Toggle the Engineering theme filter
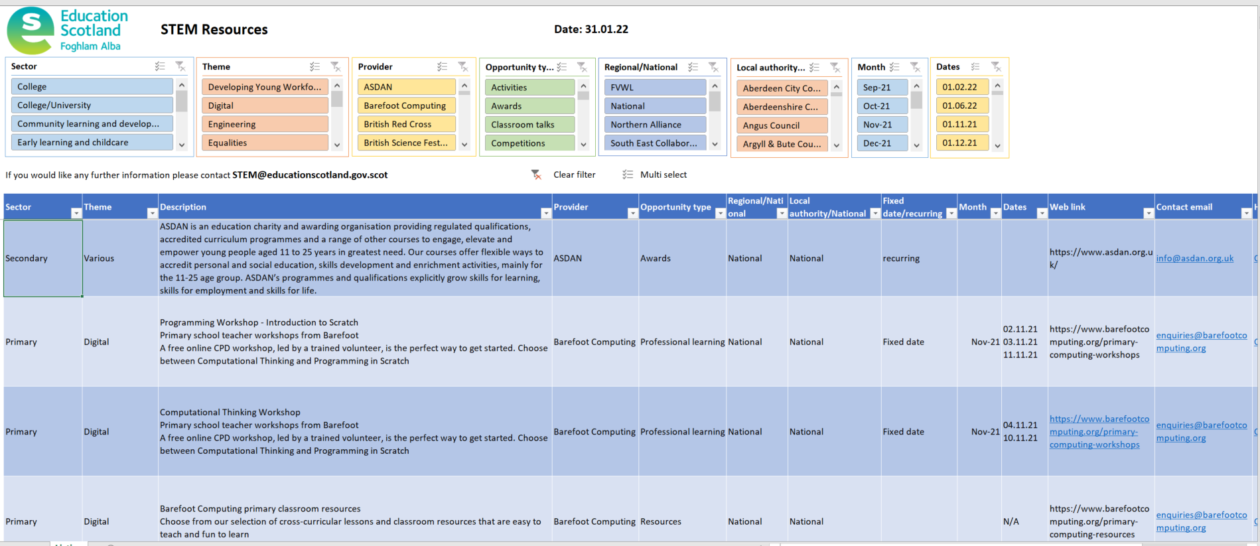Screen dimensions: 1260x546 pyautogui.click(x=265, y=124)
